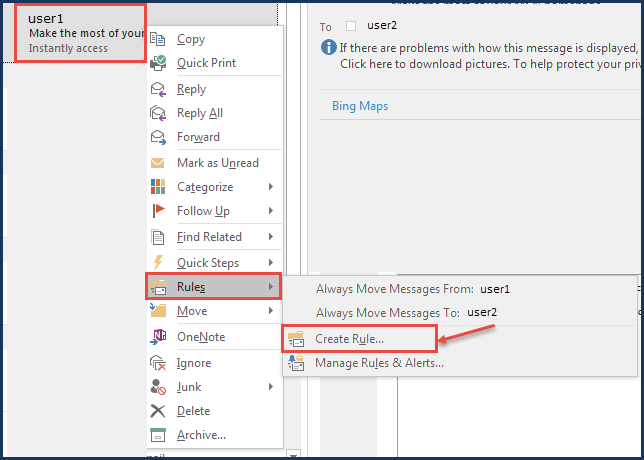This screenshot has height=460, width=644.
Task: Click the Quick Print printer icon
Action: point(158,63)
